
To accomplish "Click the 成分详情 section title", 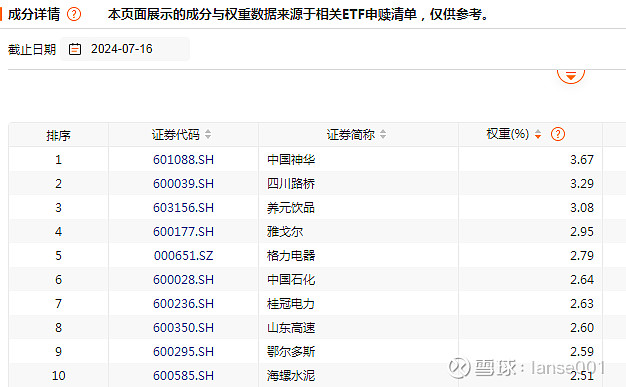I will [x=34, y=14].
